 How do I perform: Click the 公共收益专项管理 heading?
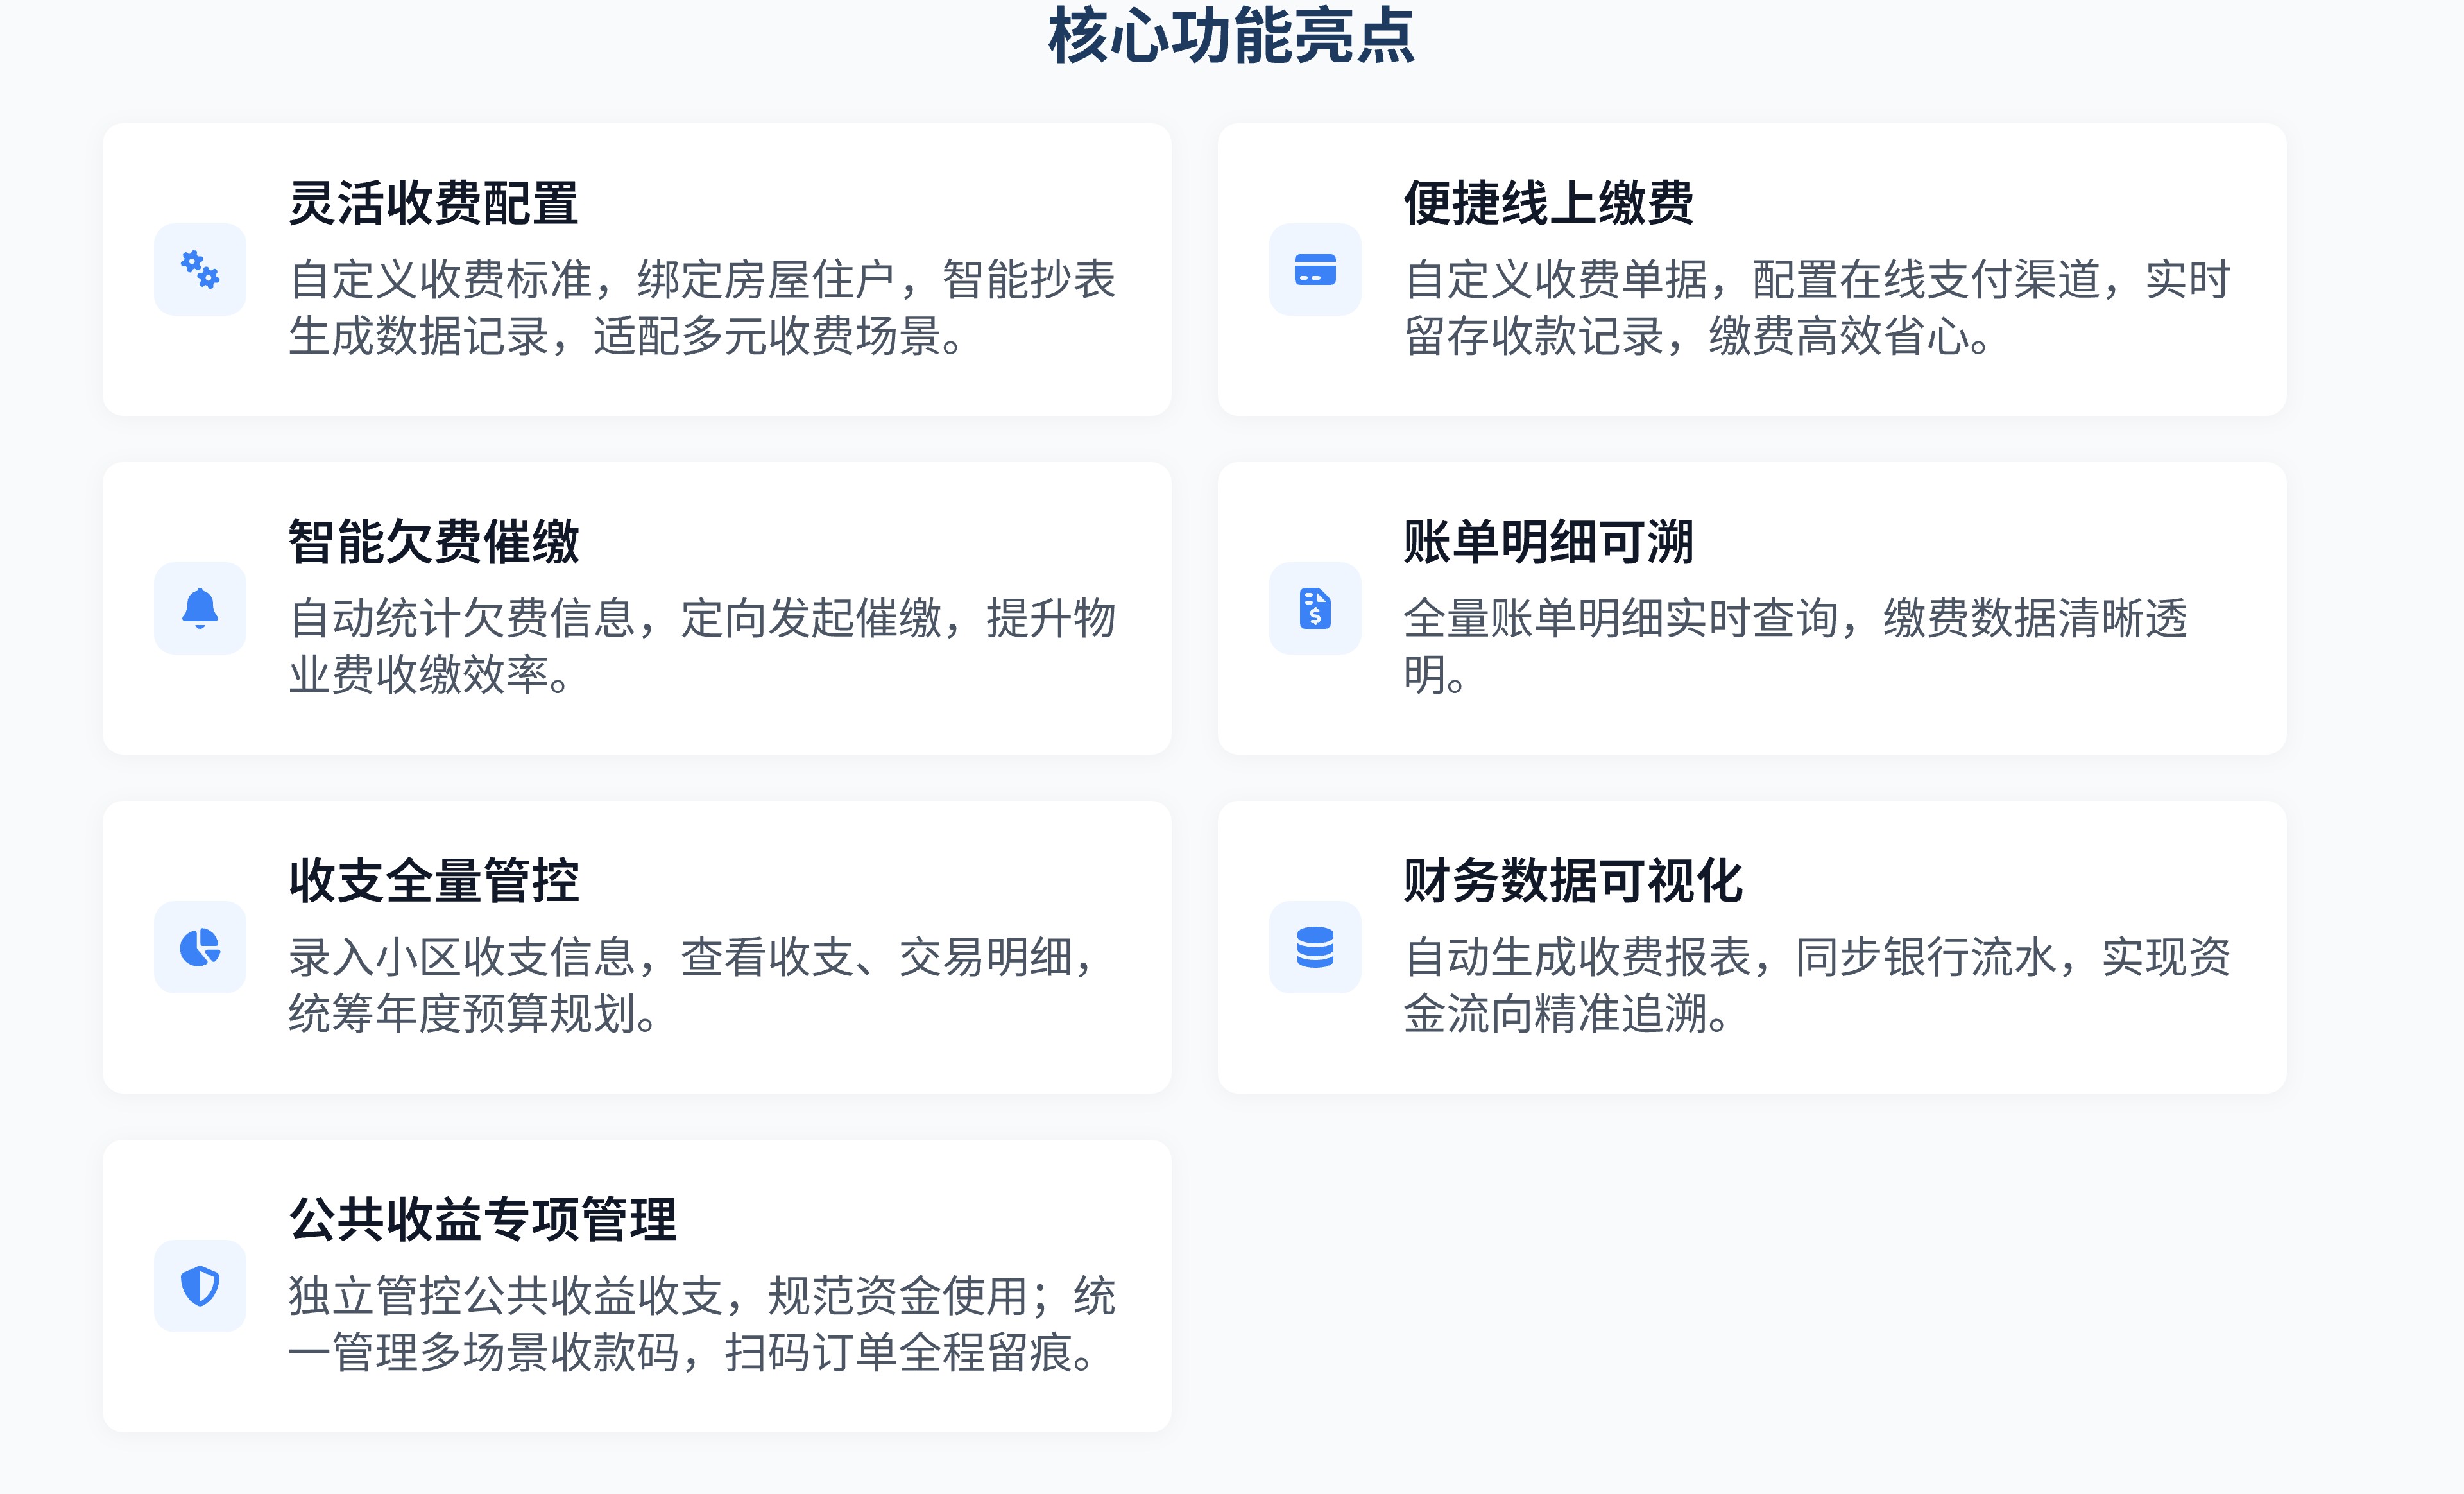[482, 1220]
